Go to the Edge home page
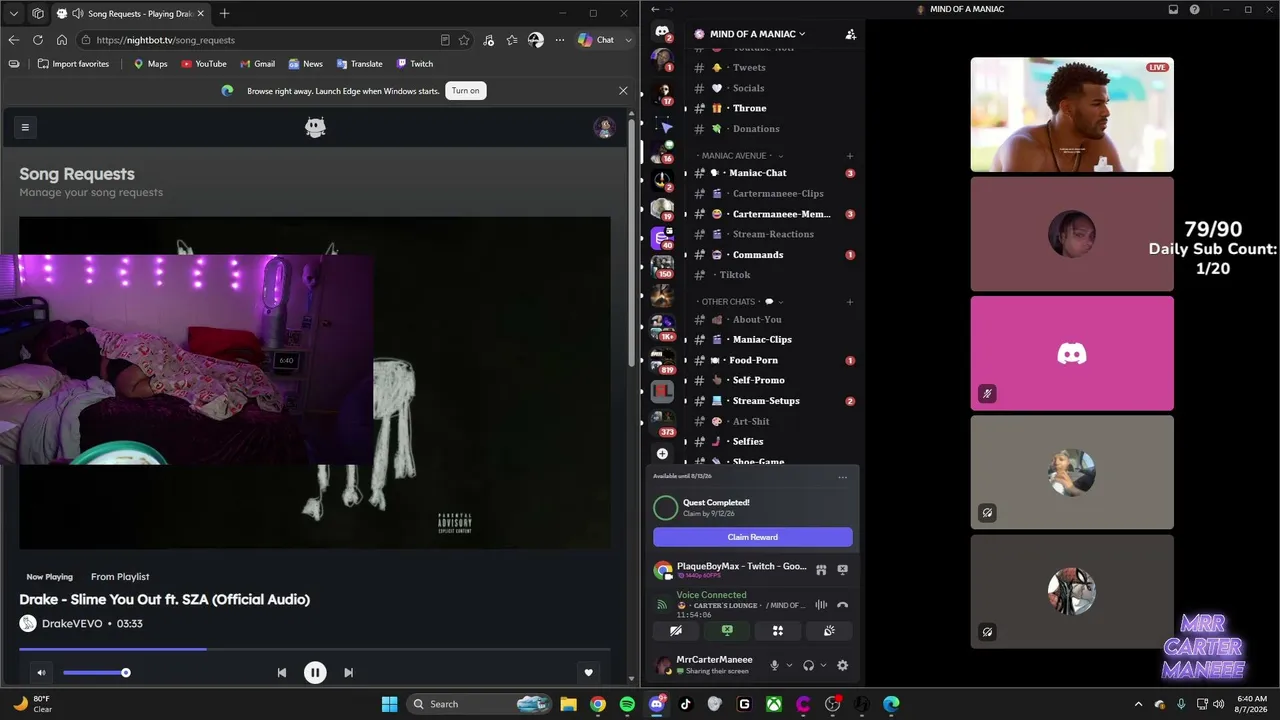Screen dimensions: 1280x720 click(x=62, y=40)
